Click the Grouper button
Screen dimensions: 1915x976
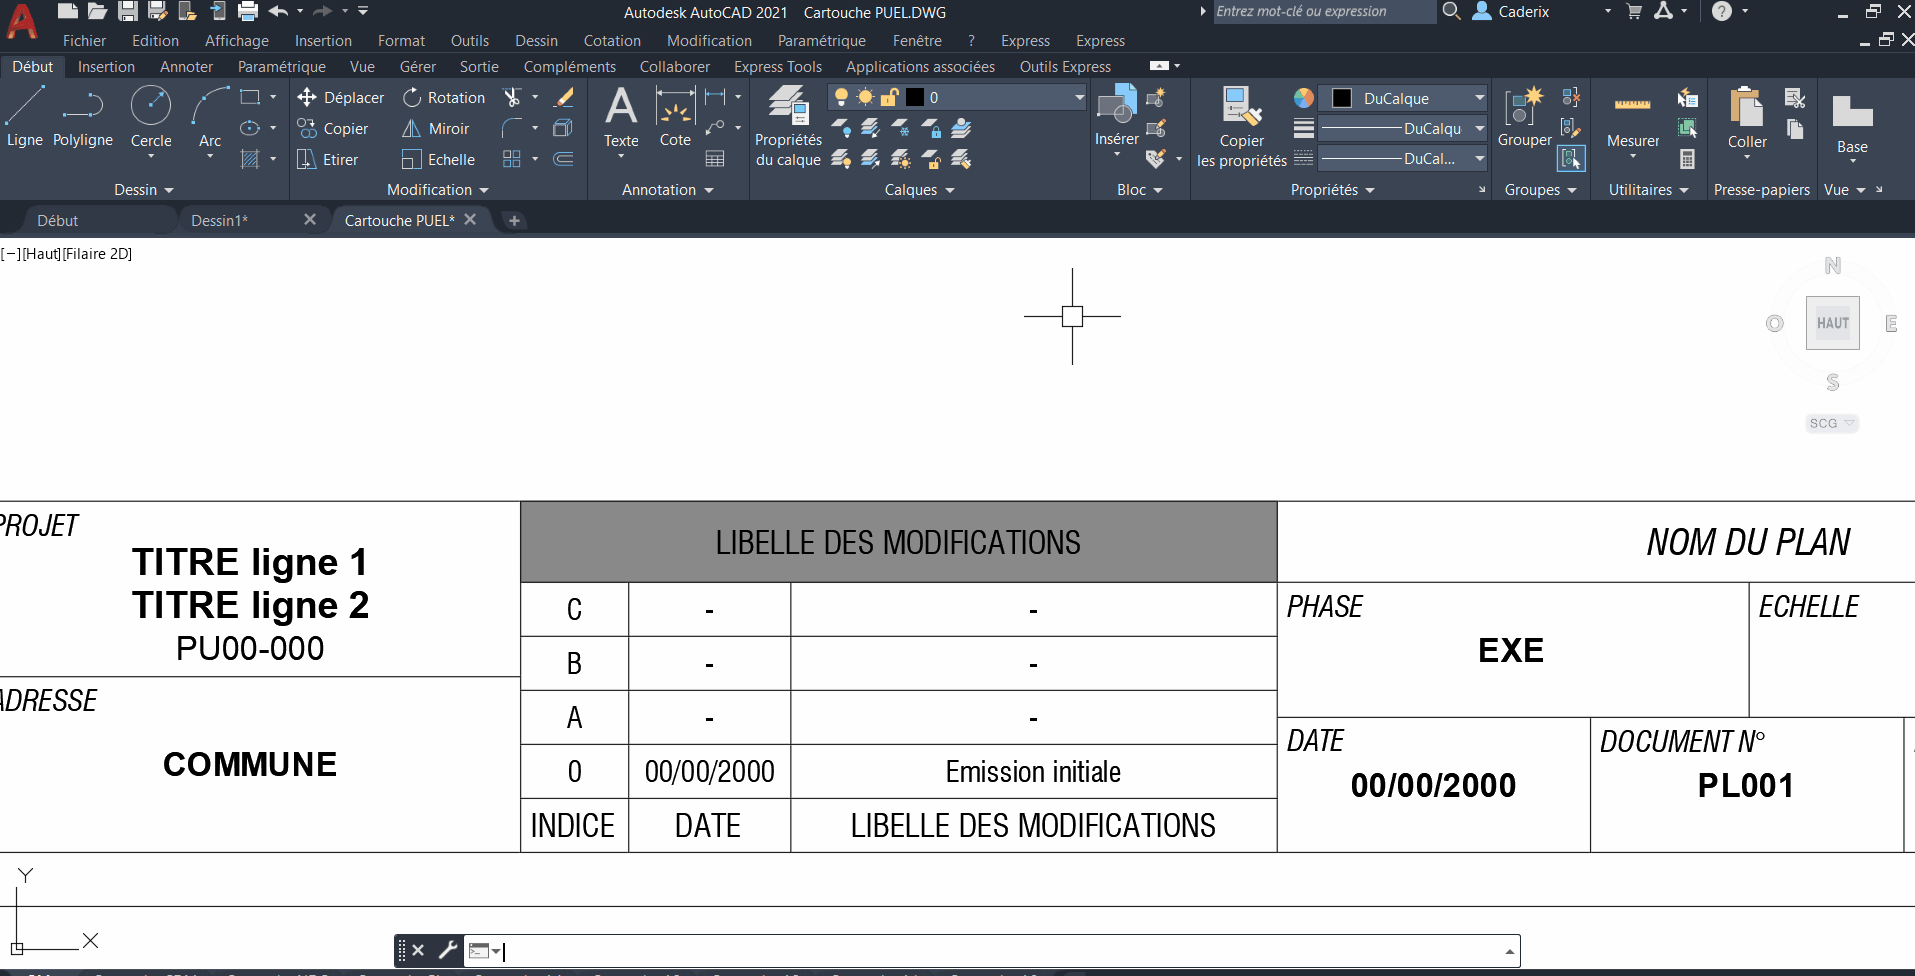pos(1523,120)
